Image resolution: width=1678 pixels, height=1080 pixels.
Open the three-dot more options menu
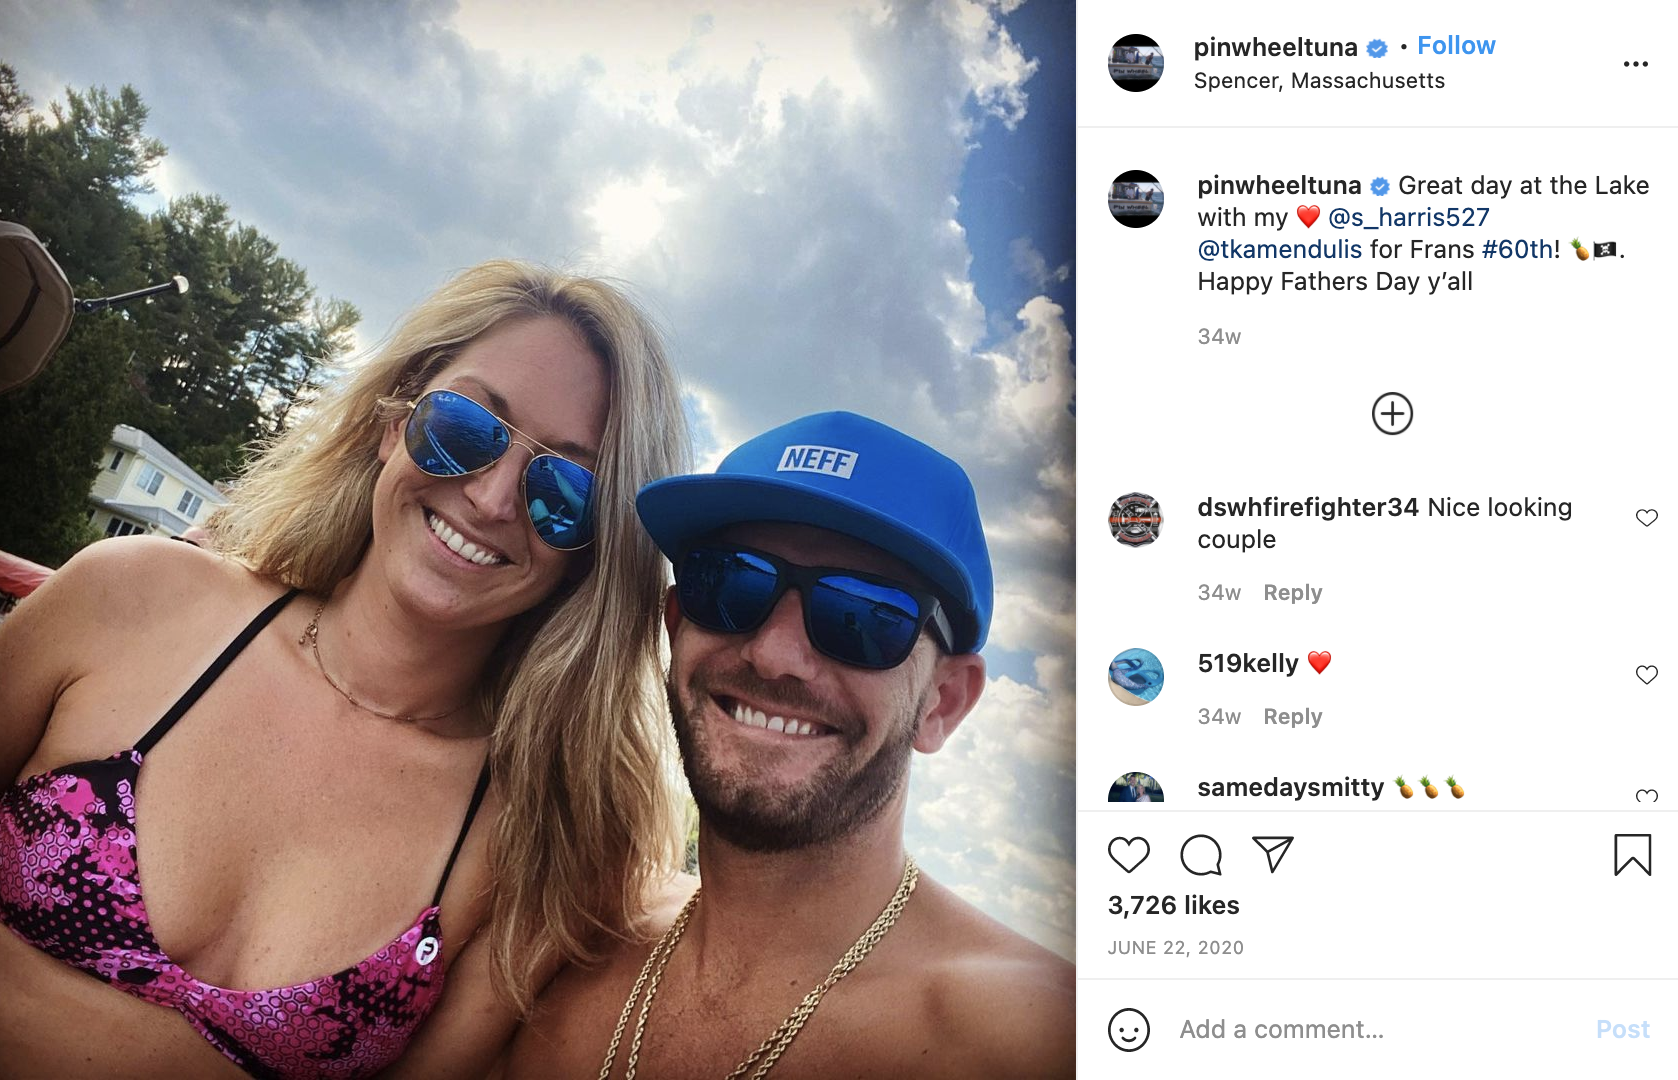click(1636, 64)
